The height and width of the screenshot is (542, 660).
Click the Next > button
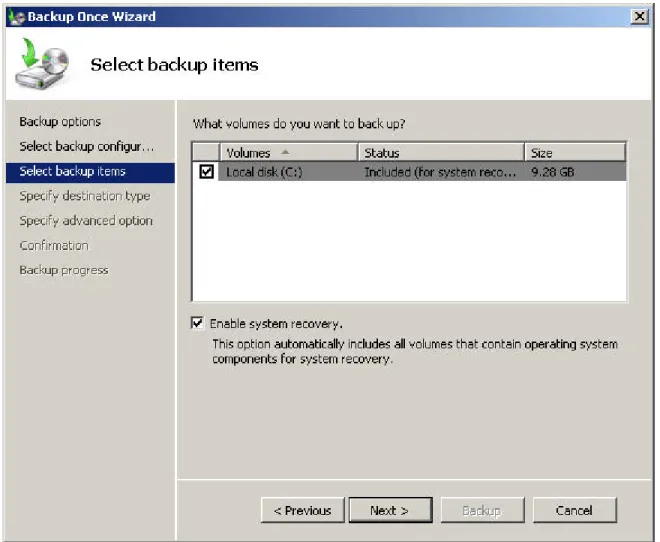[391, 510]
